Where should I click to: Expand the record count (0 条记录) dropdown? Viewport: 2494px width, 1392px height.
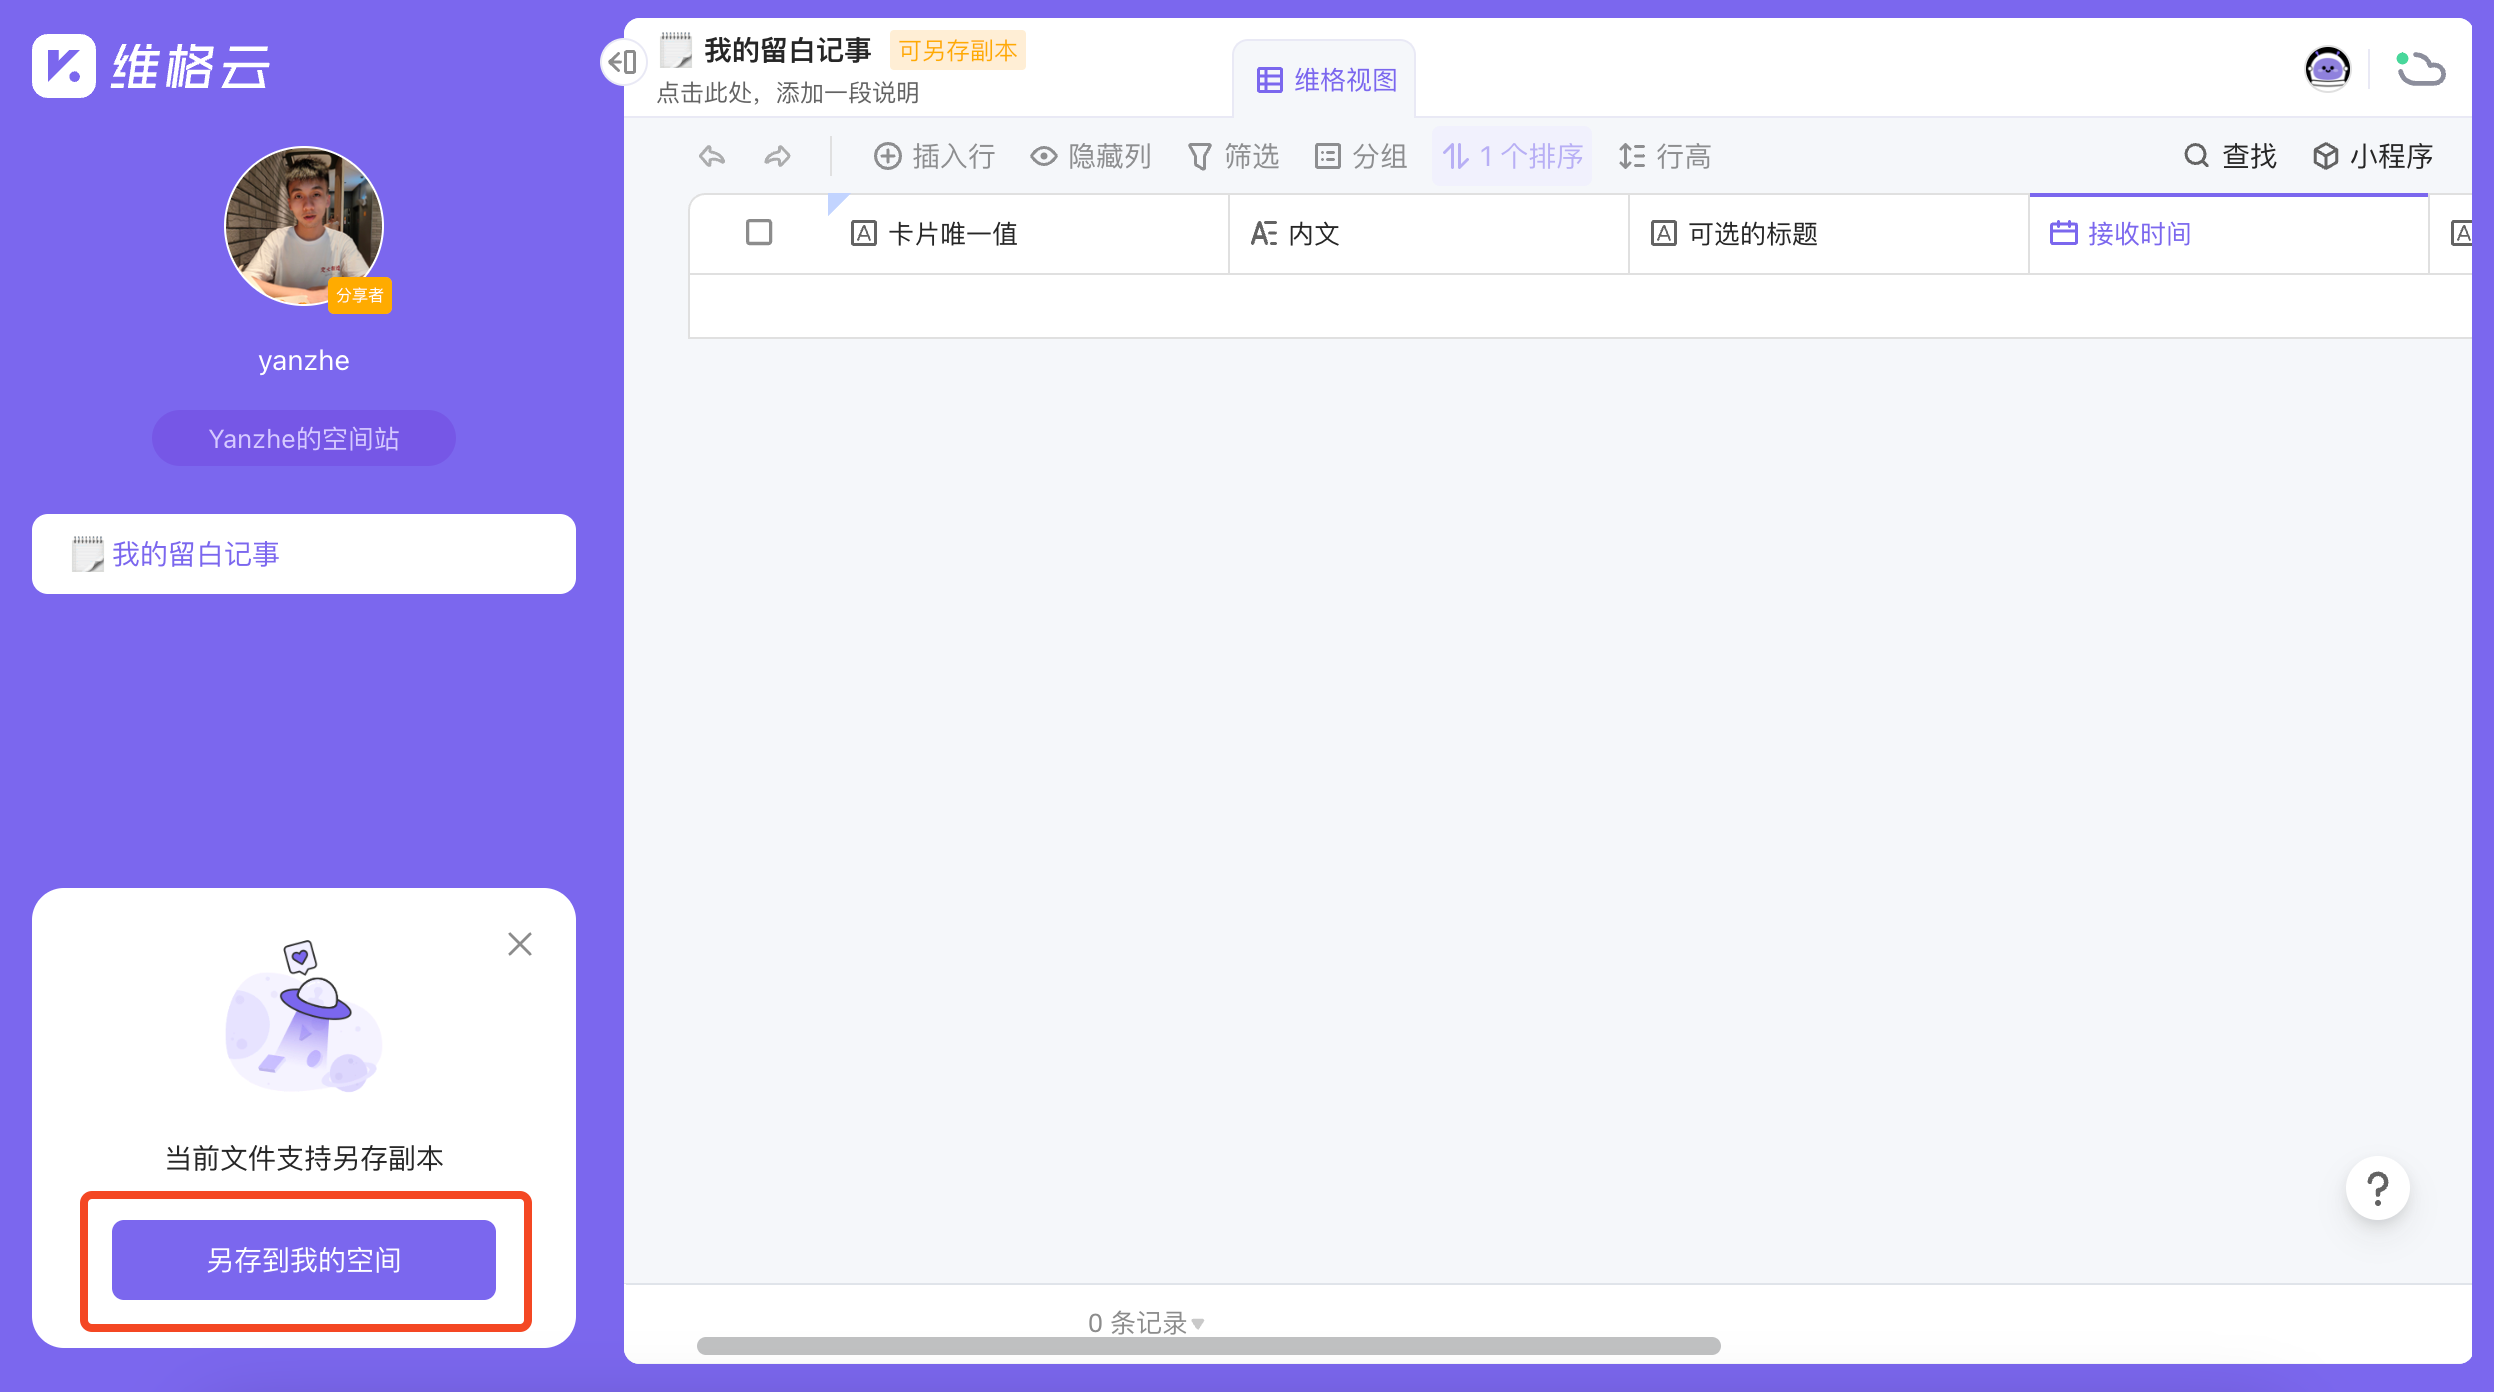click(1143, 1321)
